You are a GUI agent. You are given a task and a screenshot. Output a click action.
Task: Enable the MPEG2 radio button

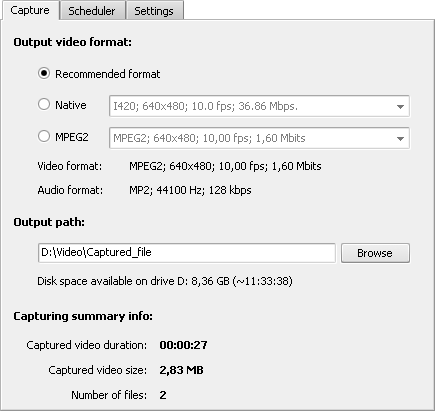click(x=44, y=136)
